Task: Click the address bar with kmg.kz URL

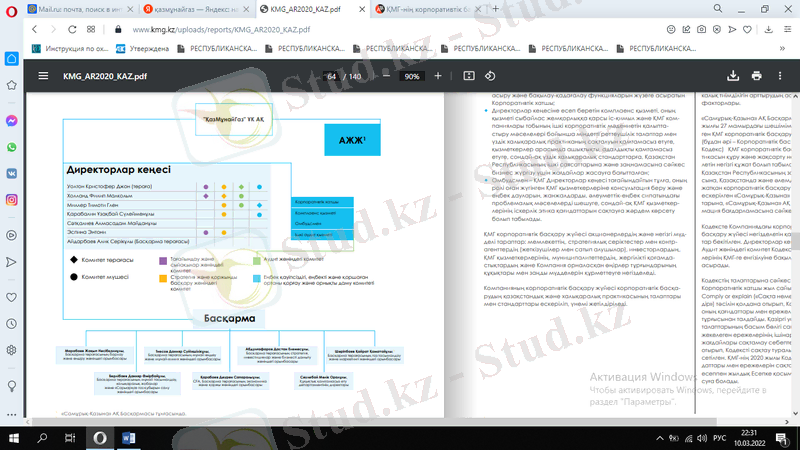Action: [x=300, y=29]
